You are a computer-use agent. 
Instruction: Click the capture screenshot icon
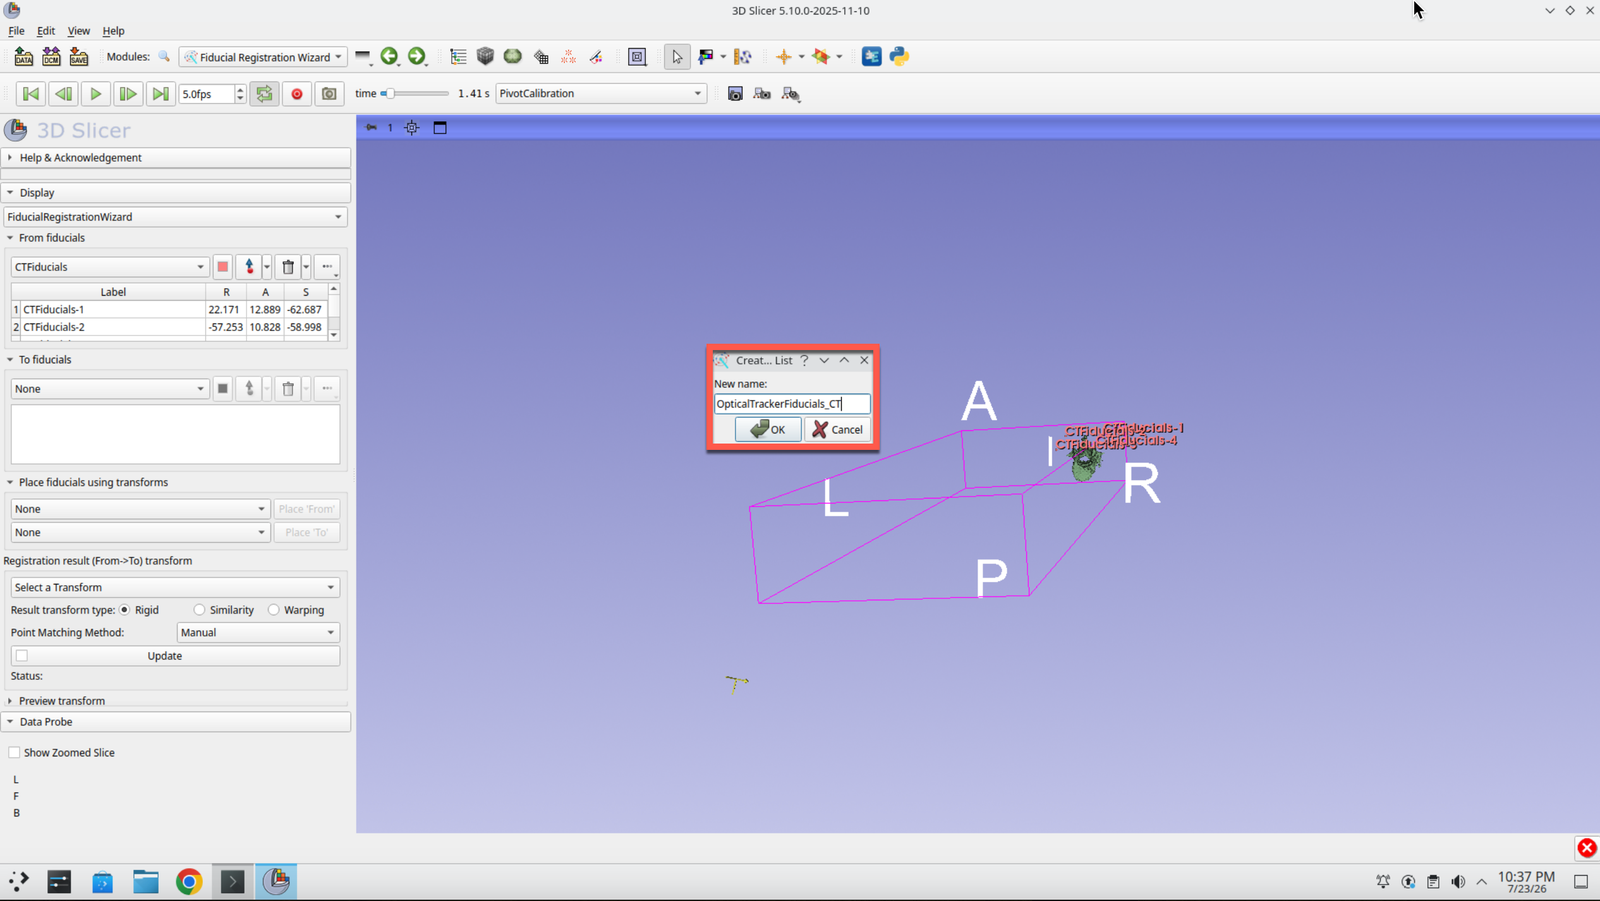pyautogui.click(x=735, y=94)
